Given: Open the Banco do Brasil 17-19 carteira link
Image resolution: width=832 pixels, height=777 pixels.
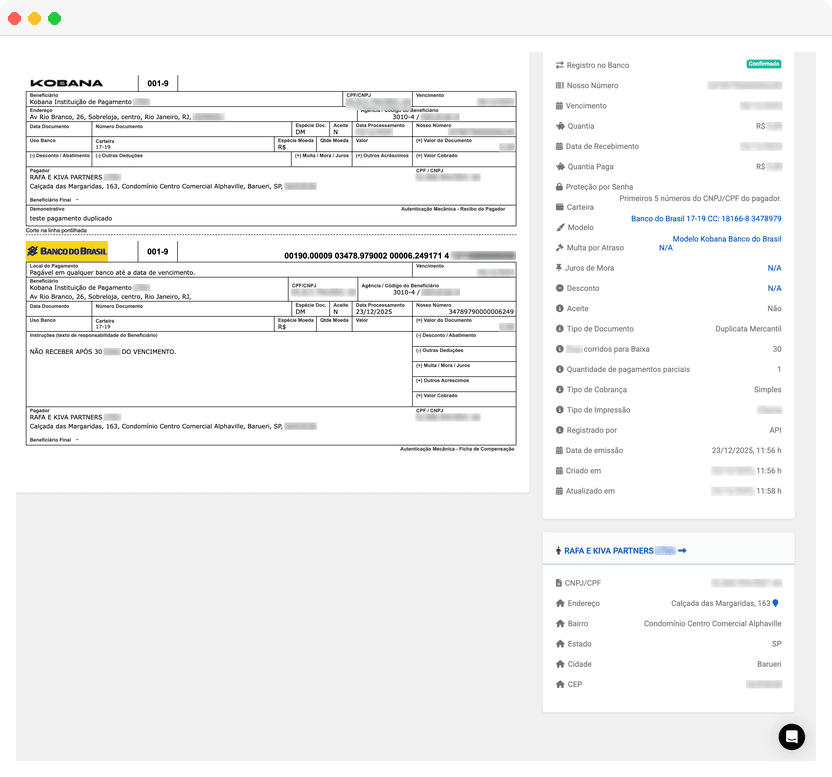Looking at the screenshot, I should [706, 217].
